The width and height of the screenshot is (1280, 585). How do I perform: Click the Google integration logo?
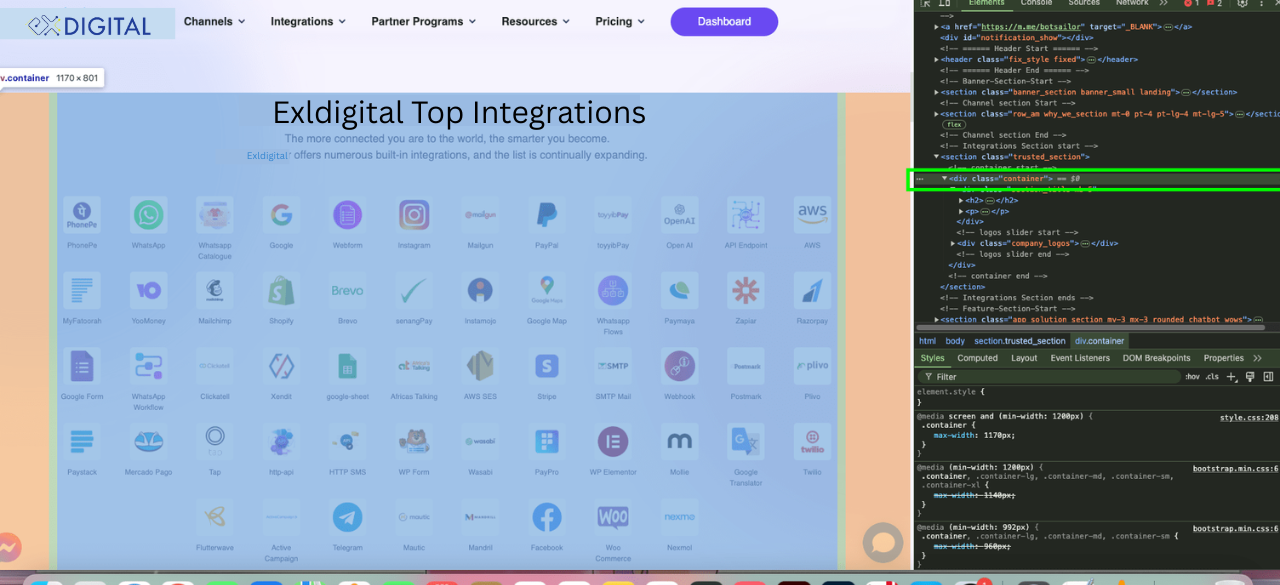point(281,214)
